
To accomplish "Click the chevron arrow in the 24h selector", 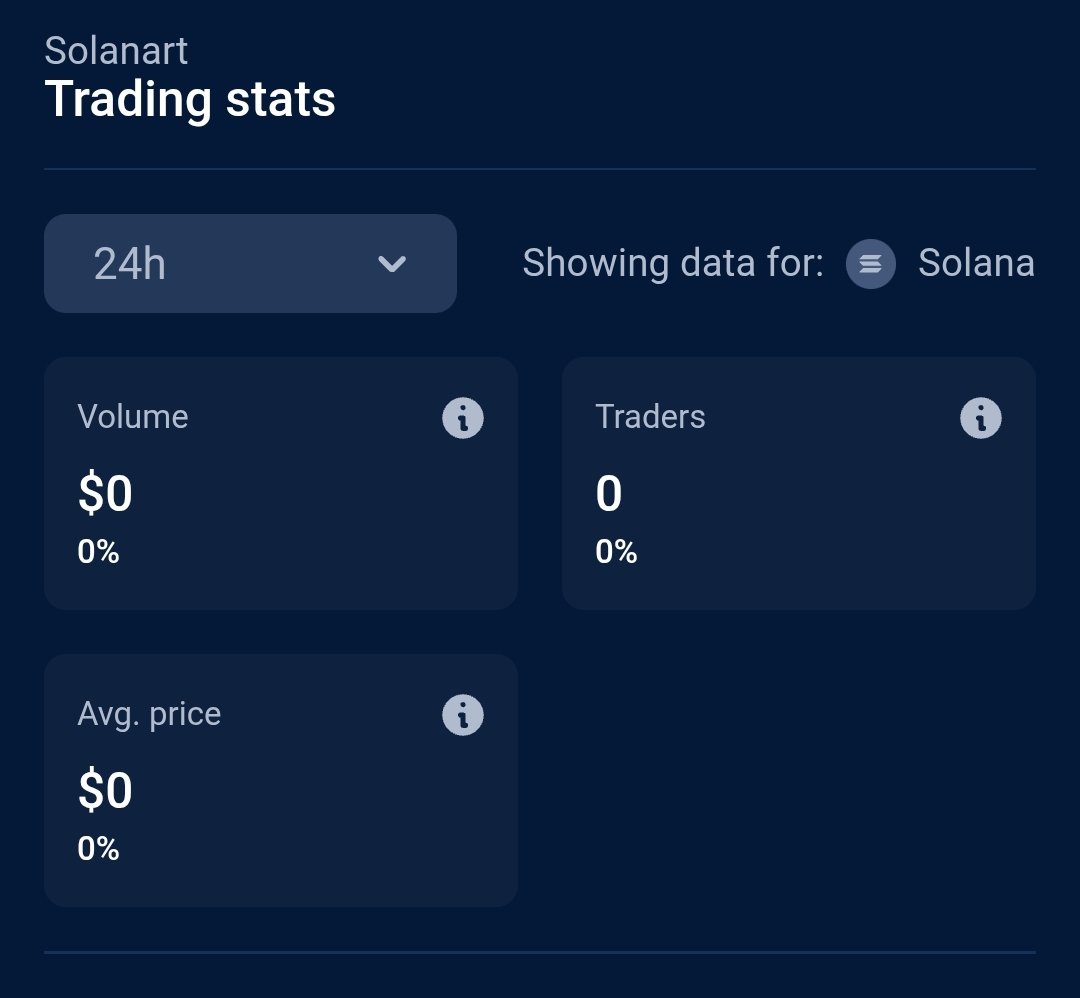I will coord(392,264).
